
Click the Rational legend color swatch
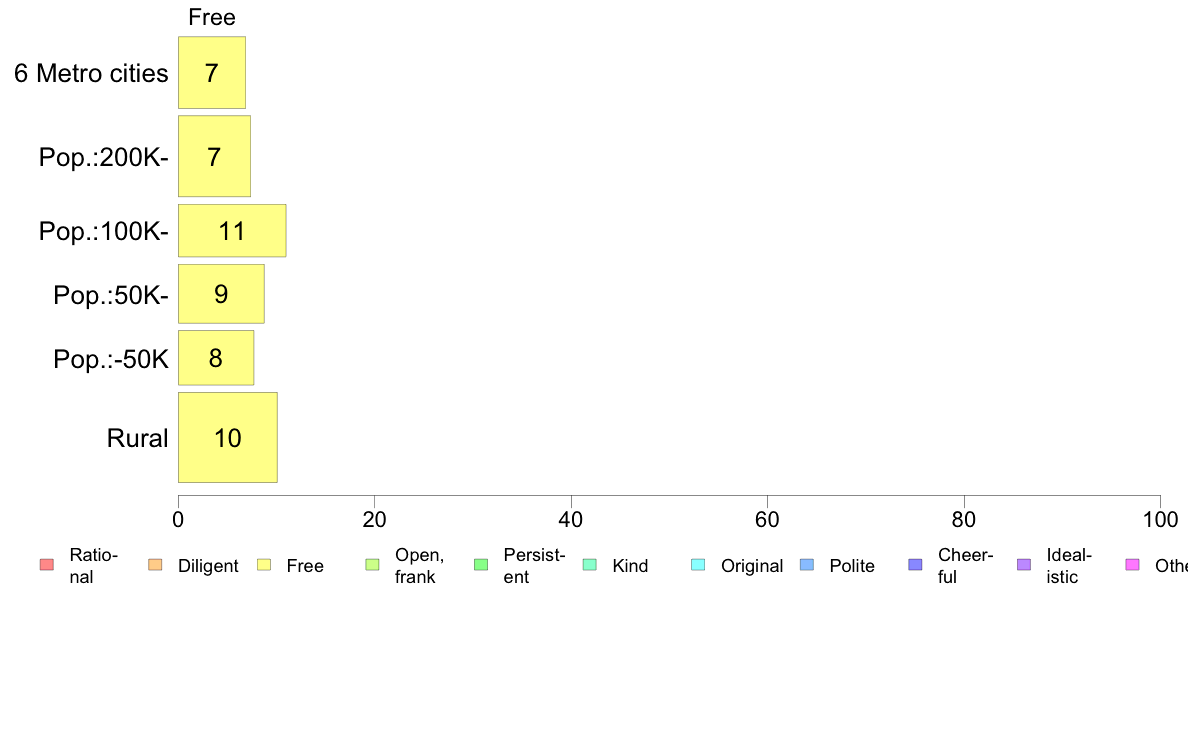pyautogui.click(x=47, y=565)
